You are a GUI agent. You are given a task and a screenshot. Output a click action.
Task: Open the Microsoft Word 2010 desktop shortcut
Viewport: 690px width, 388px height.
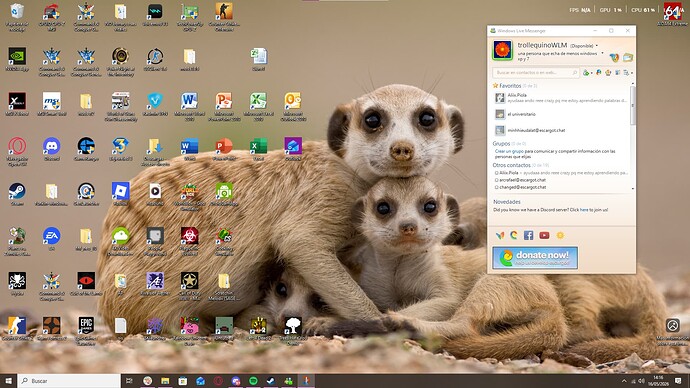coord(189,106)
